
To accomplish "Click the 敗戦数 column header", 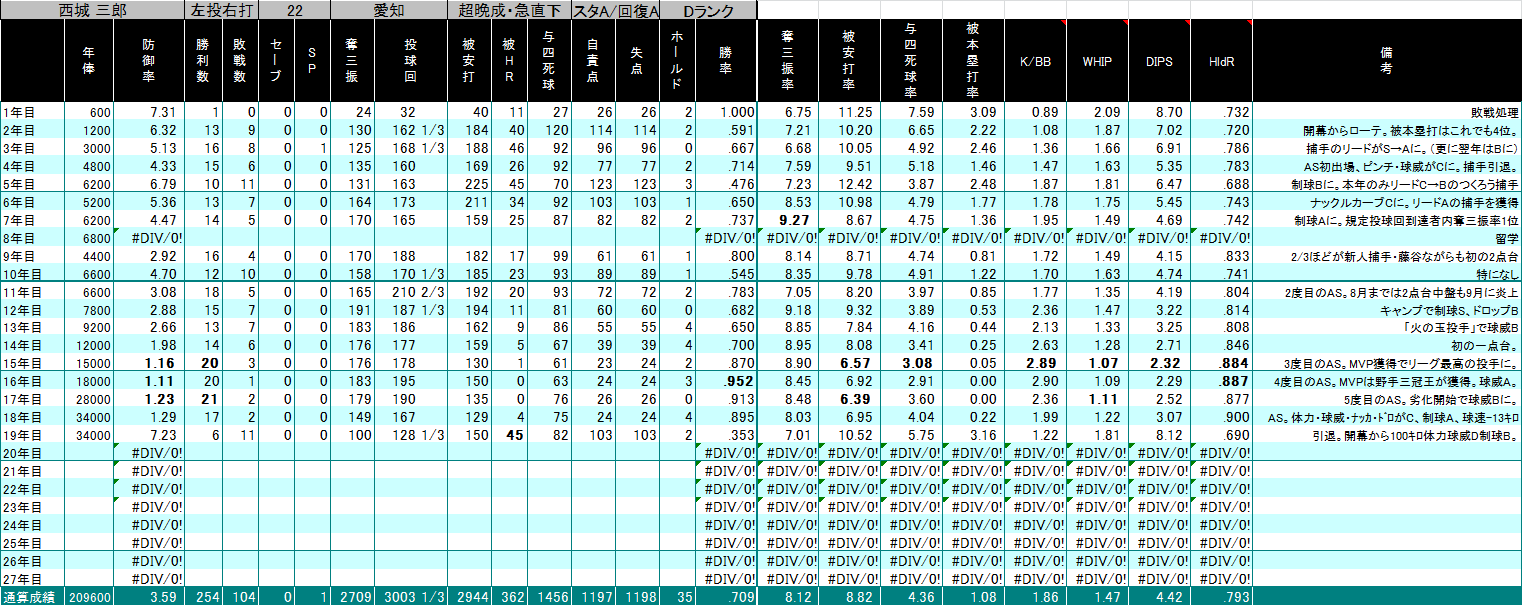I will tap(240, 61).
